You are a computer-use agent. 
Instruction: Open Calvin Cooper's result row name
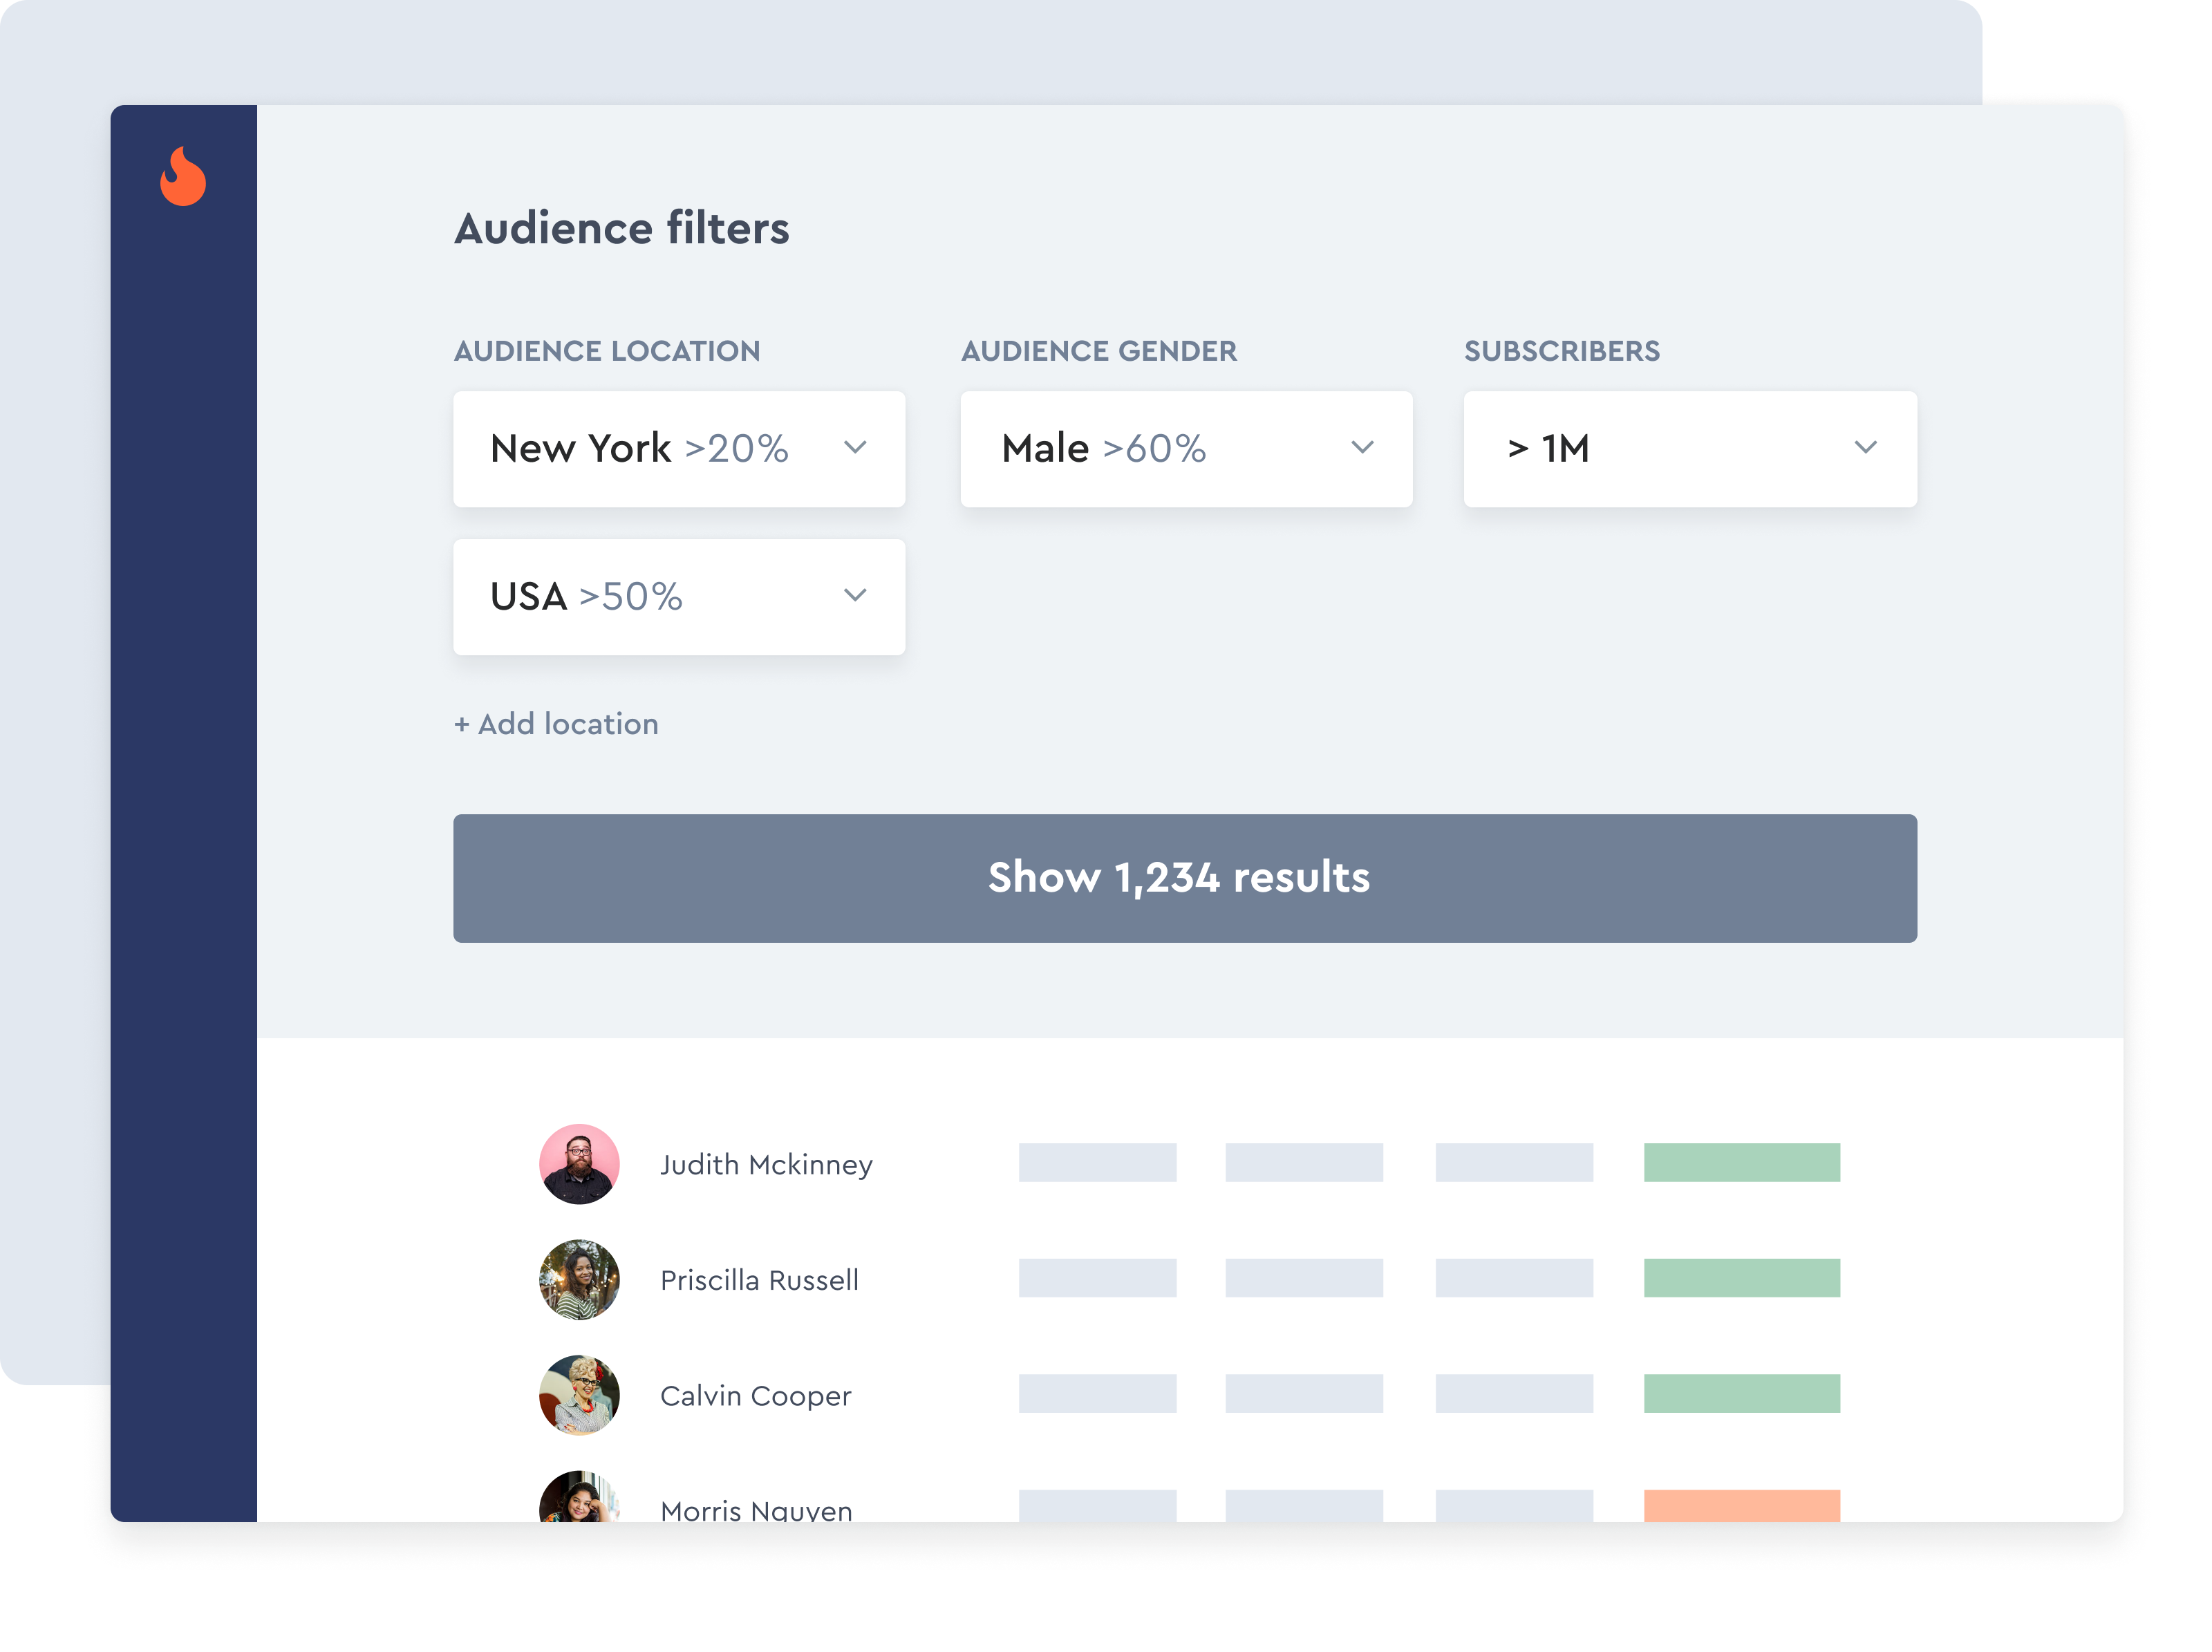pos(755,1396)
